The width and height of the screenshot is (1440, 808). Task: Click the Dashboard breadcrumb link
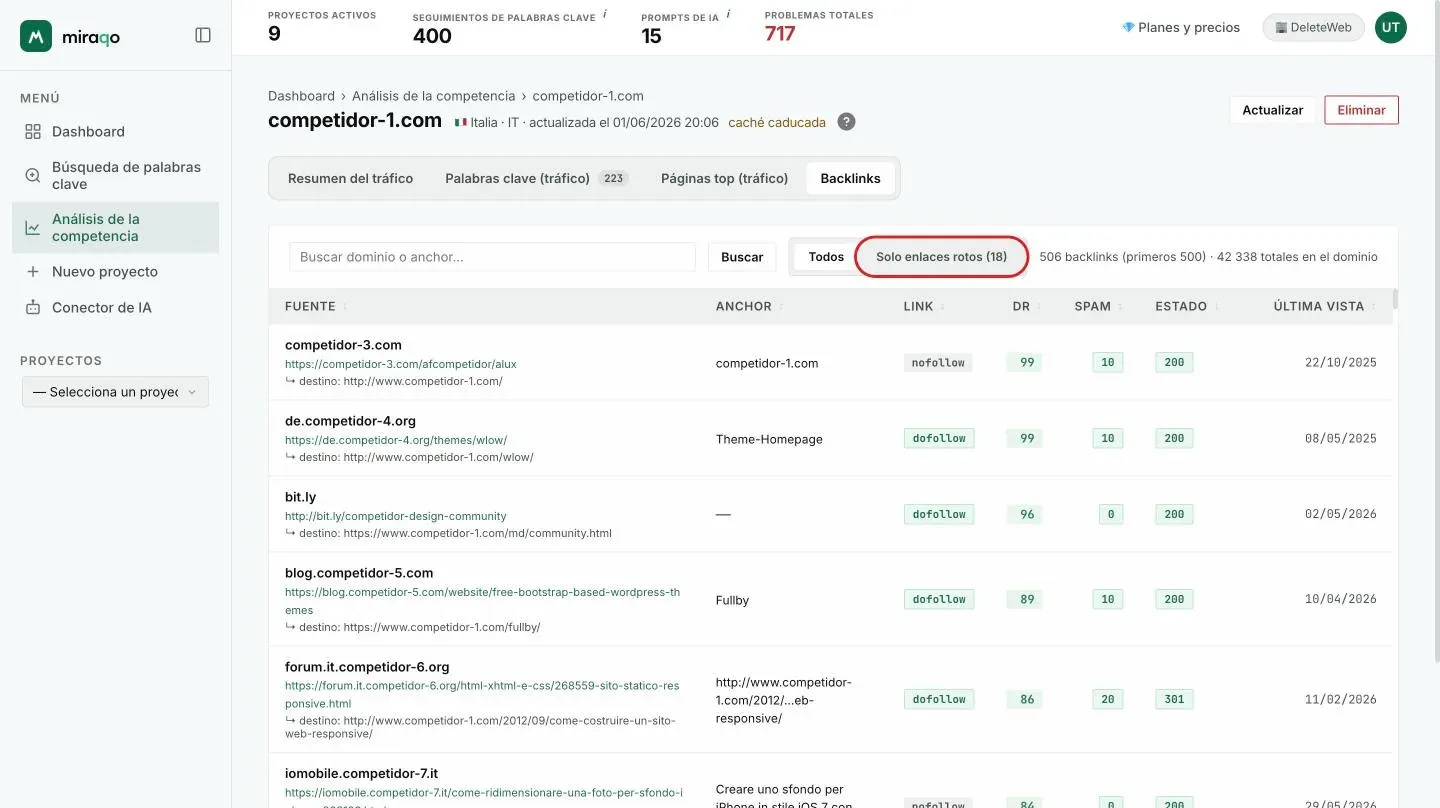(x=301, y=96)
